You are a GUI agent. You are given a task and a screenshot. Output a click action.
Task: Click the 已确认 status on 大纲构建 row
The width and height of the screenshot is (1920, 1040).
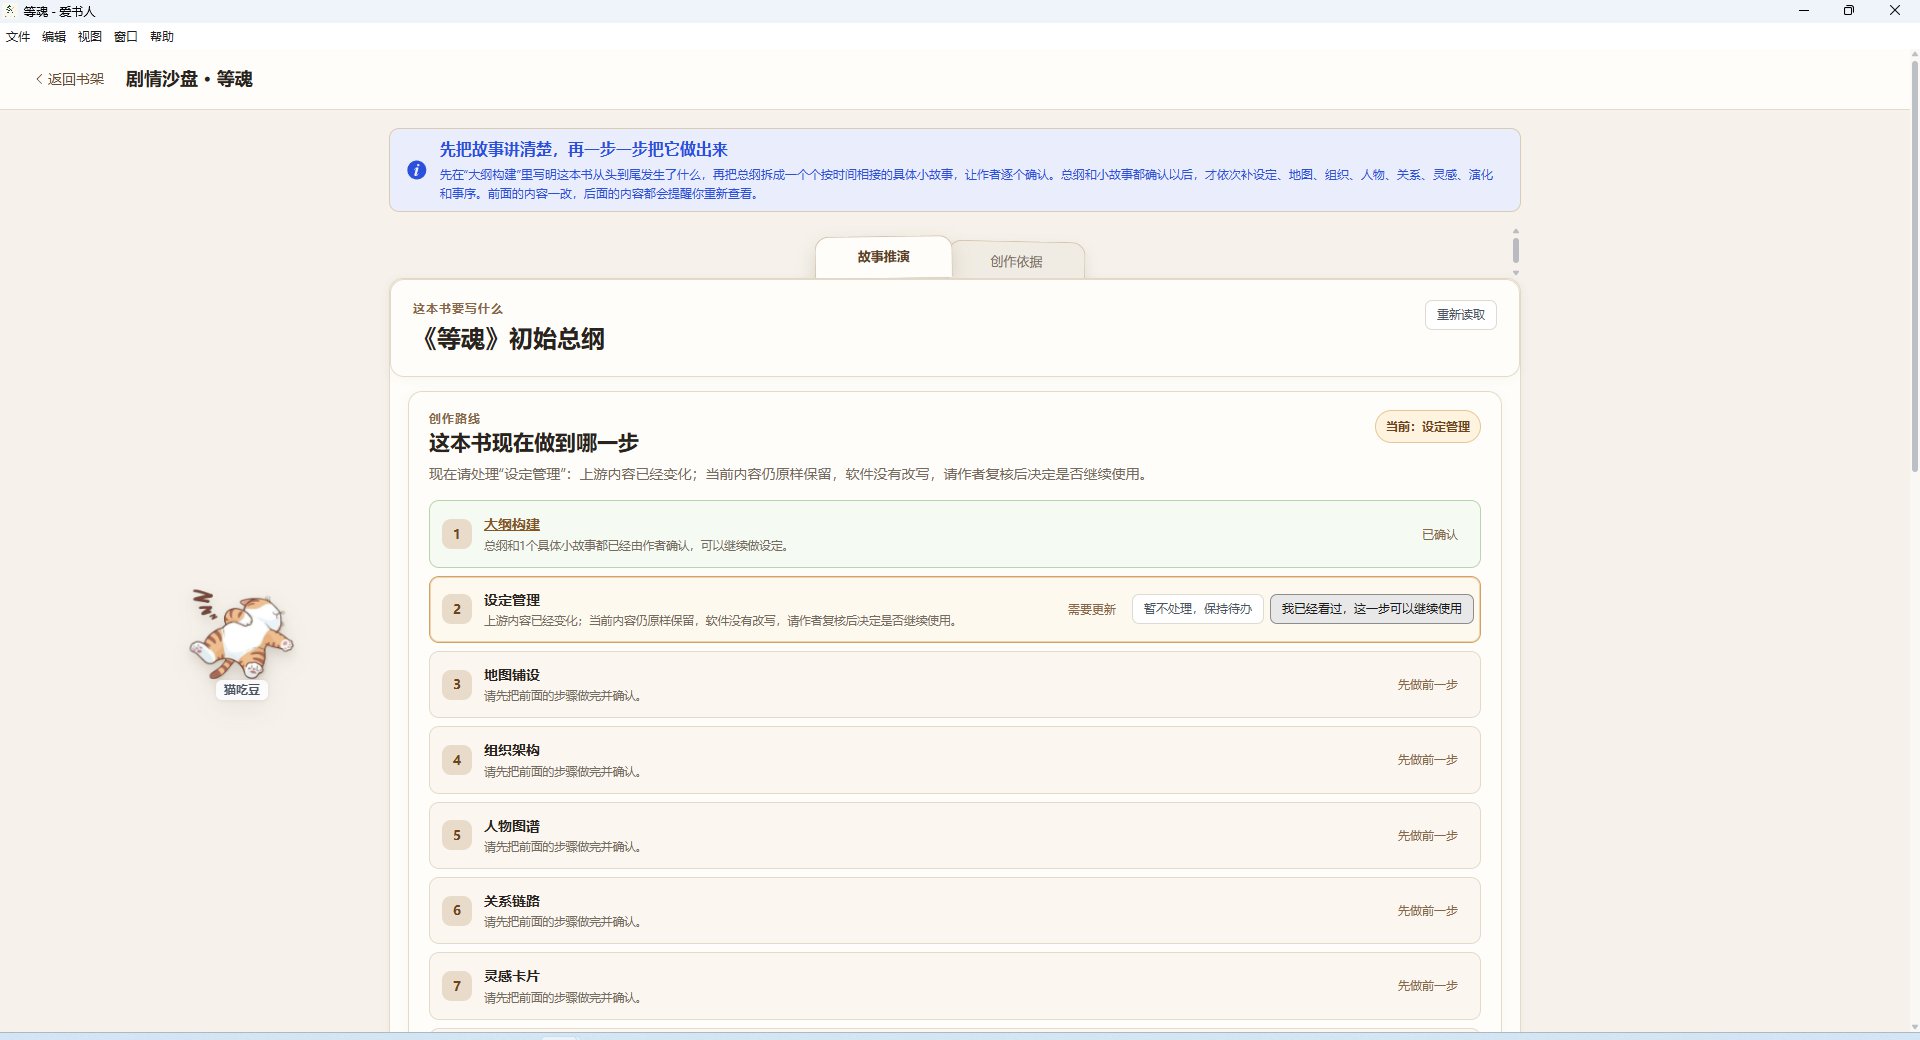pyautogui.click(x=1439, y=535)
